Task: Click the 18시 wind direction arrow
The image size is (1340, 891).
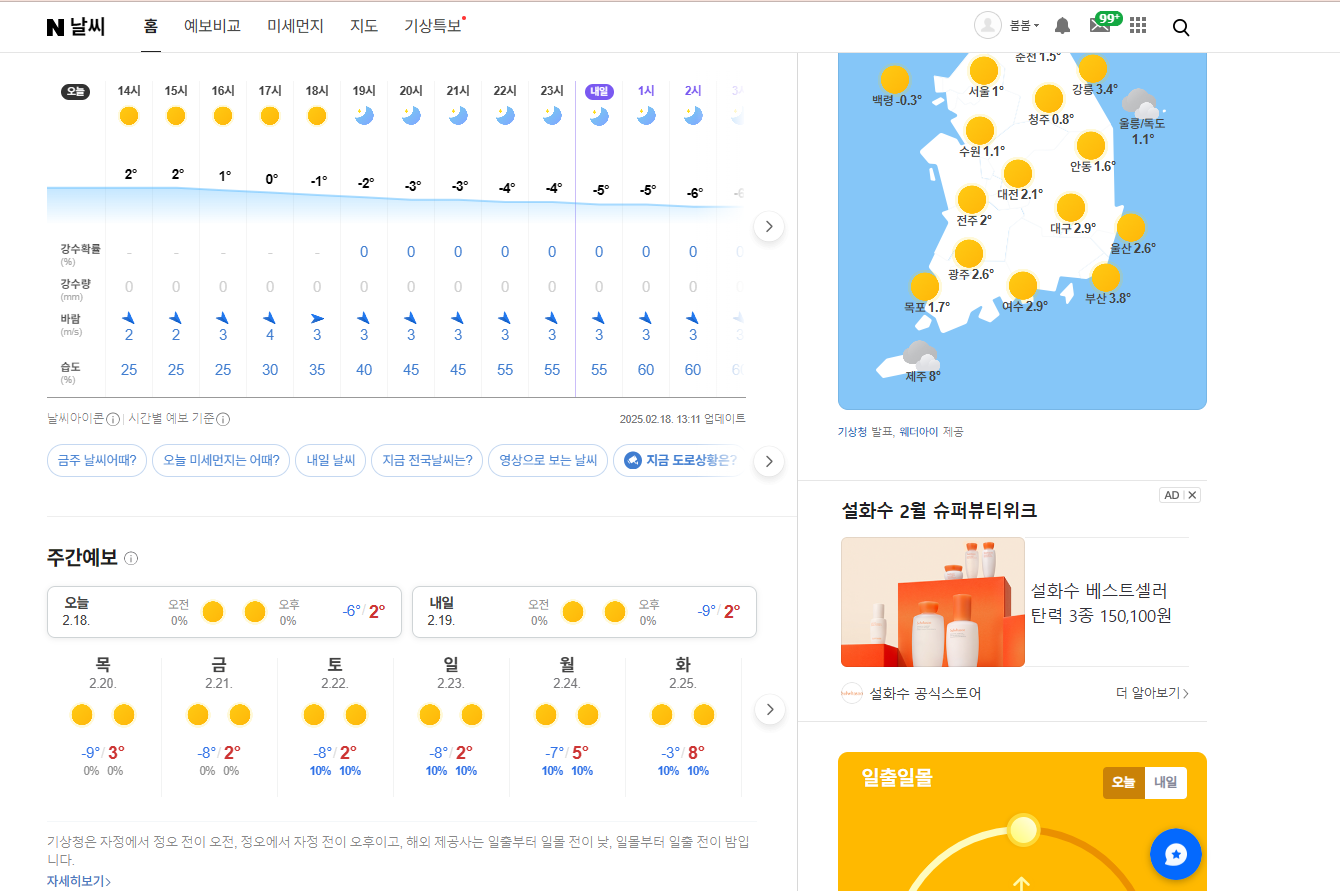Action: point(317,319)
